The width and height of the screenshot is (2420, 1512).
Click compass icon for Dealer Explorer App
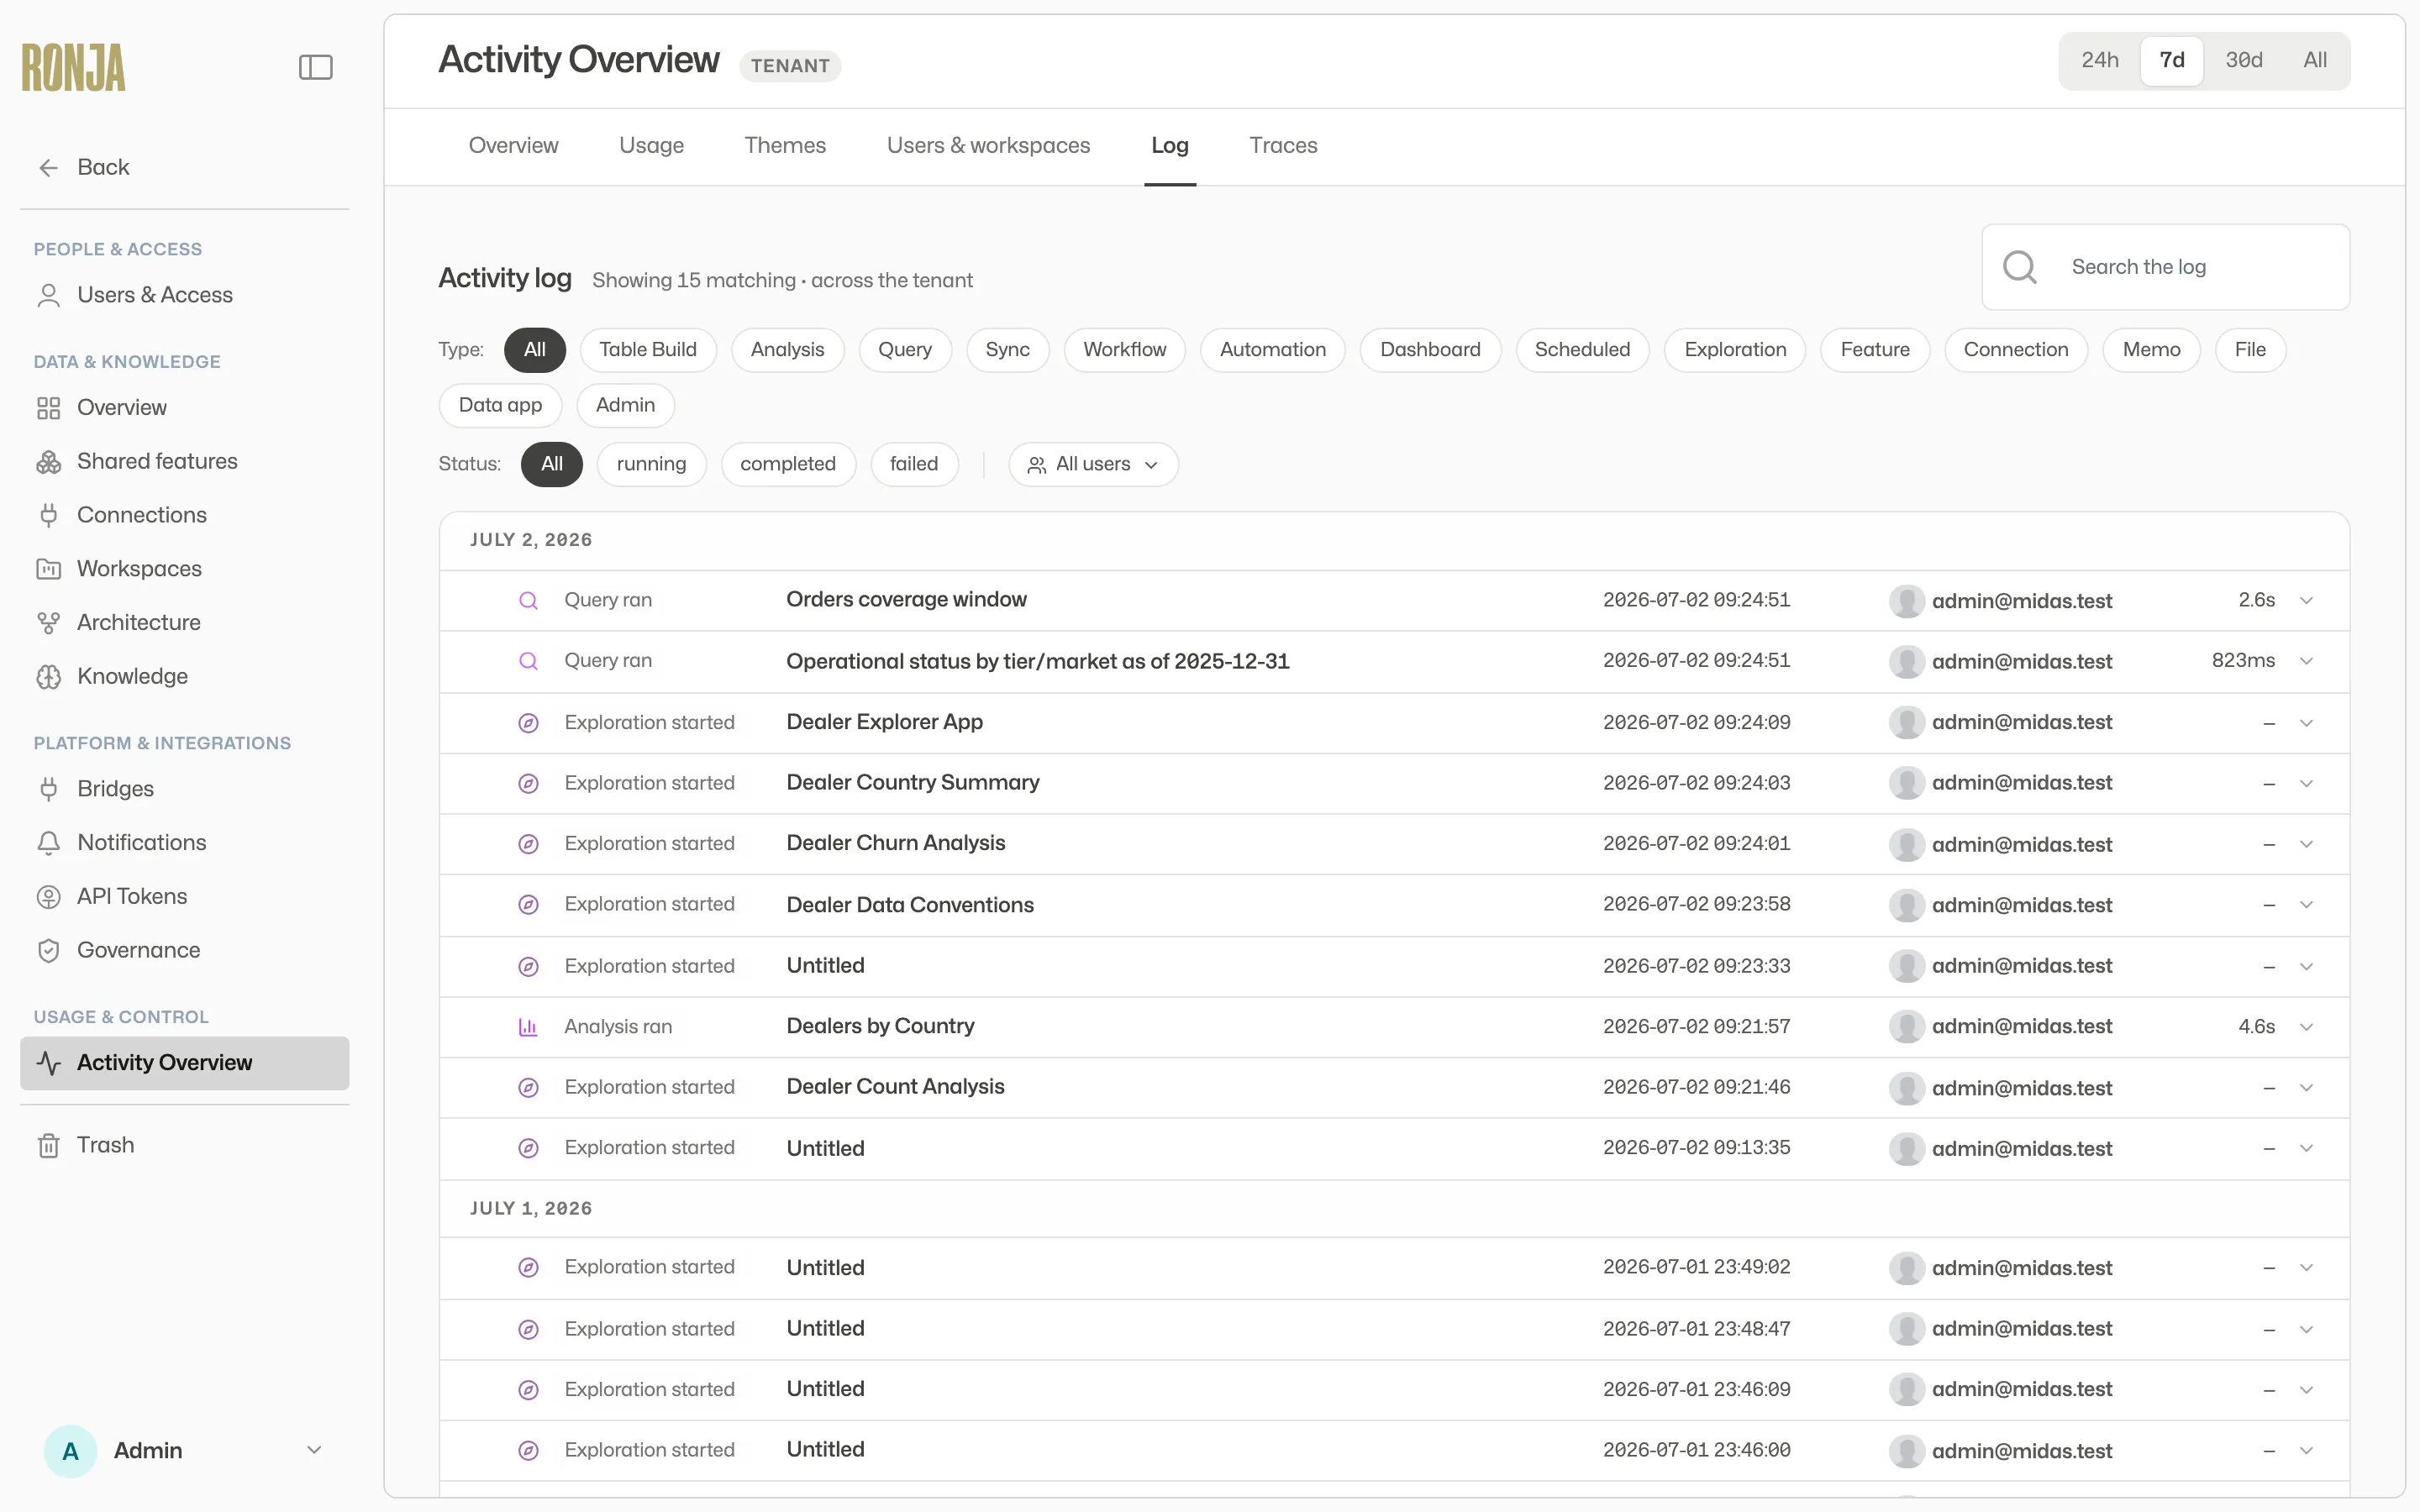coord(528,723)
